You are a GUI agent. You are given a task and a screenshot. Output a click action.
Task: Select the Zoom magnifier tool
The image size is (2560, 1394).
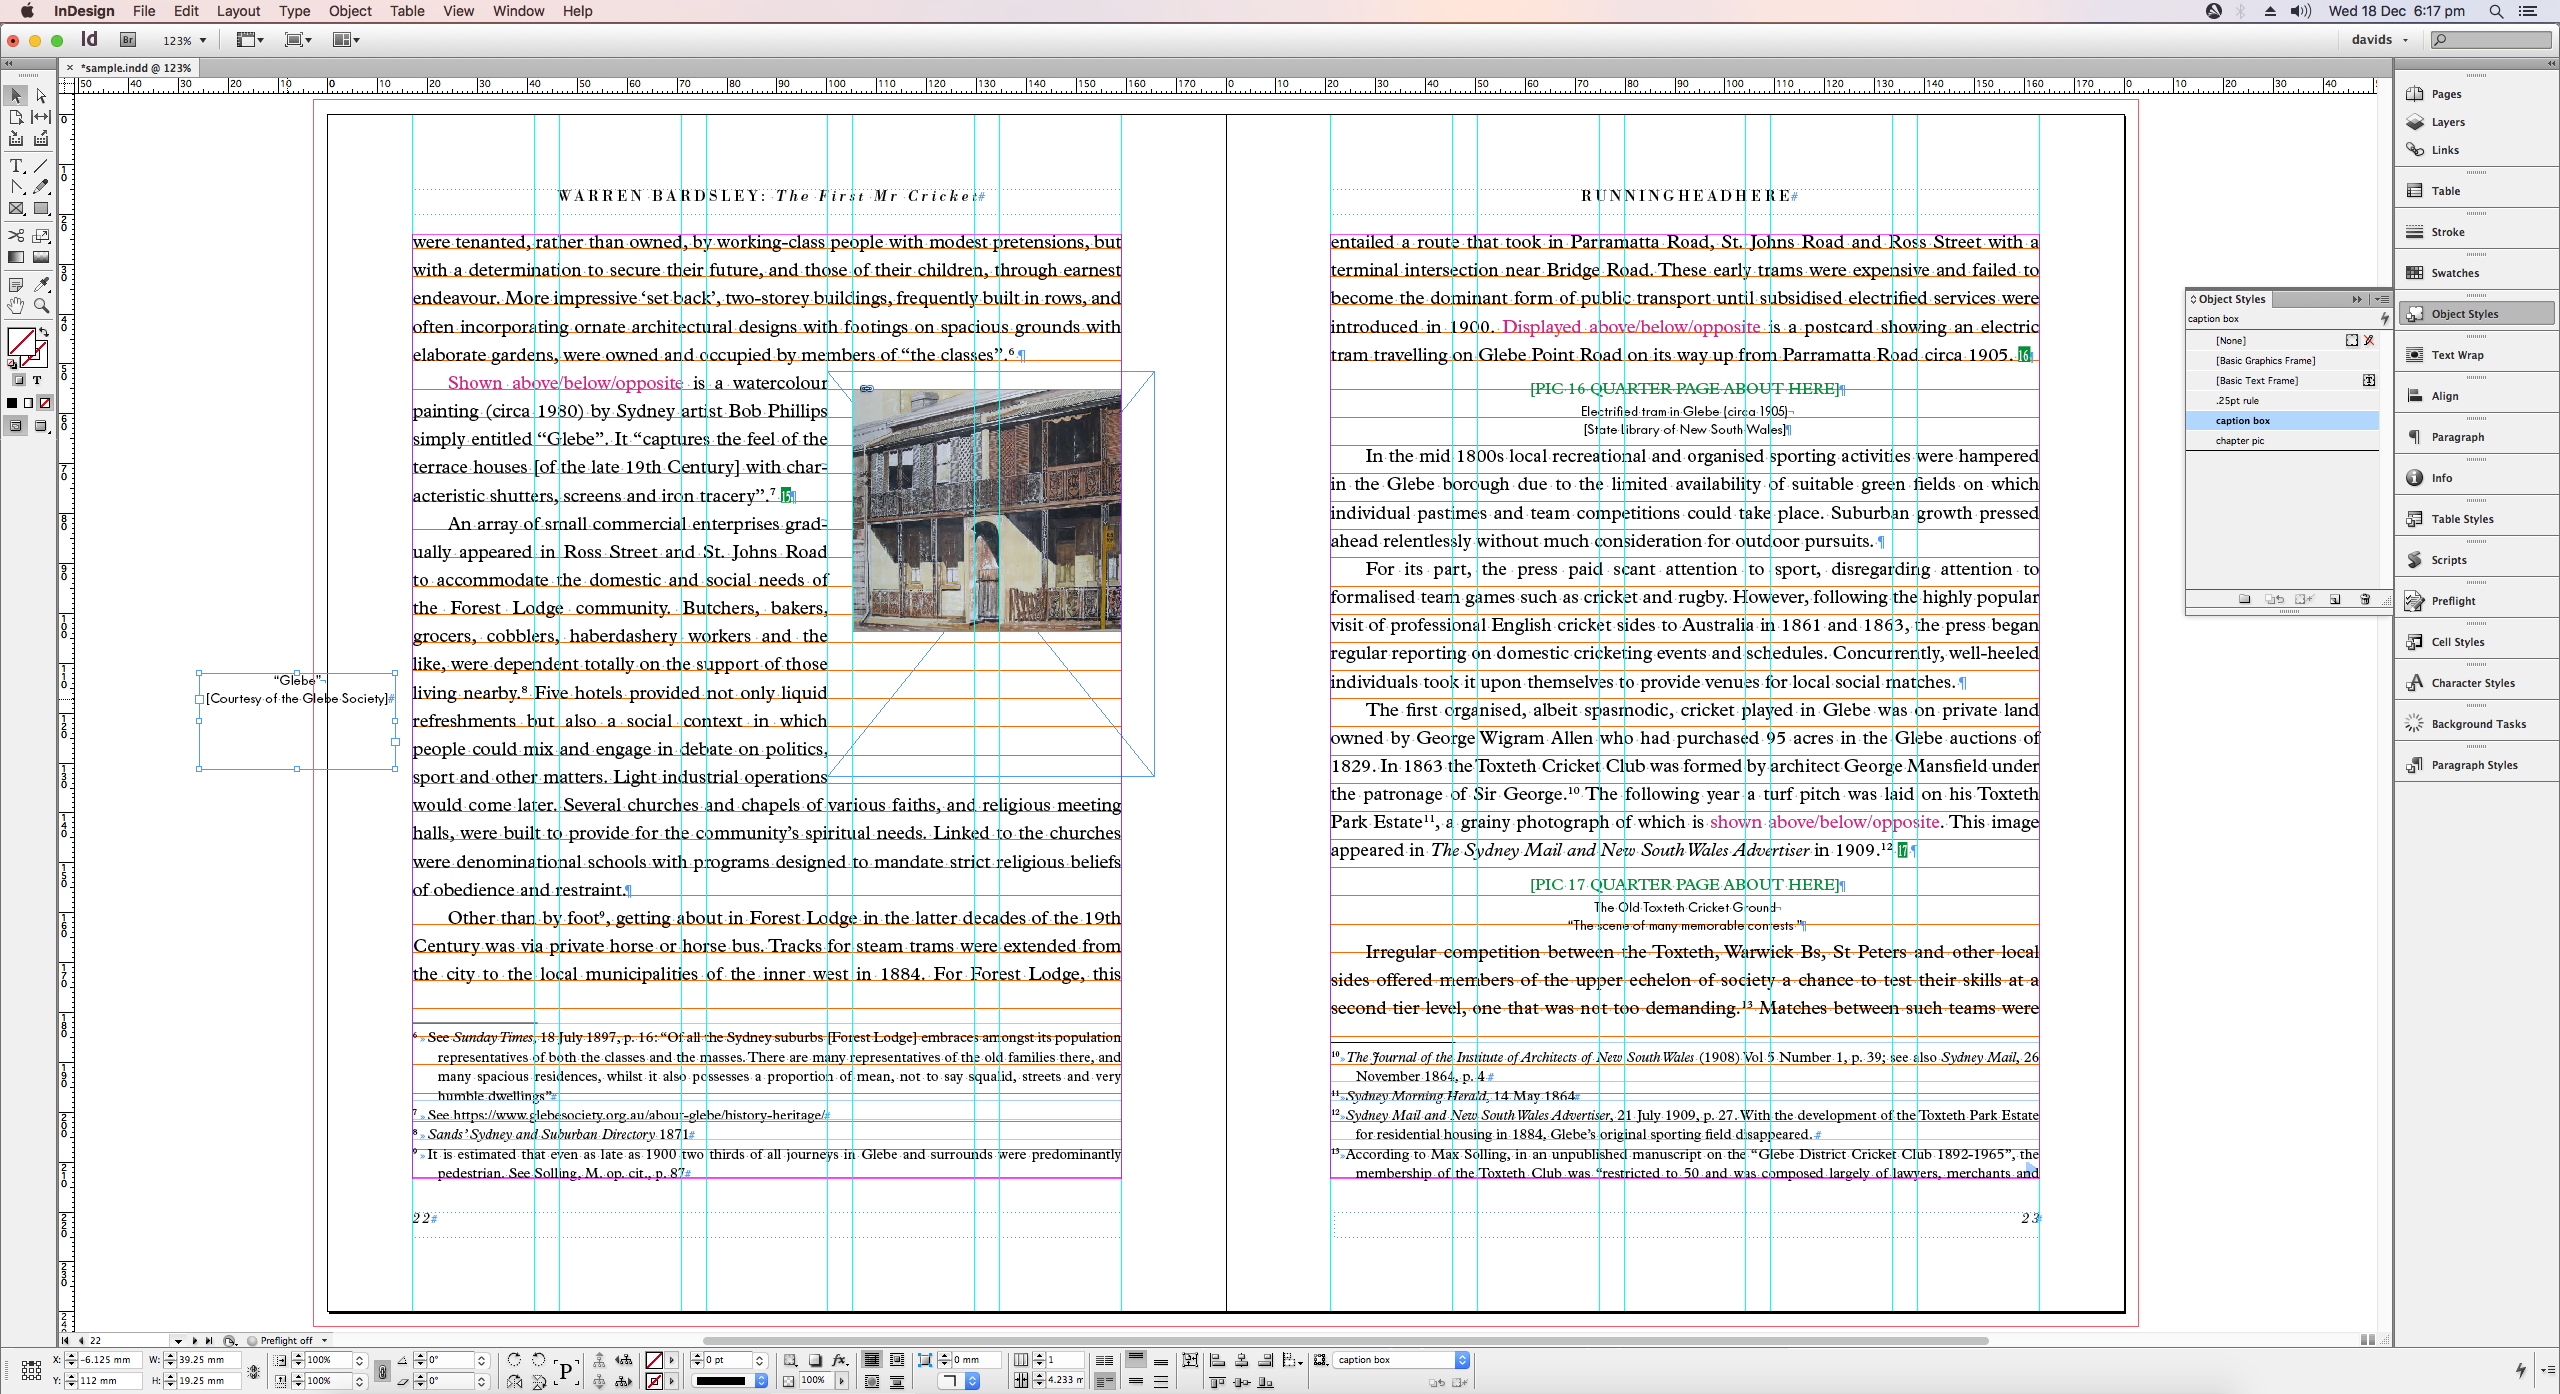(x=41, y=306)
